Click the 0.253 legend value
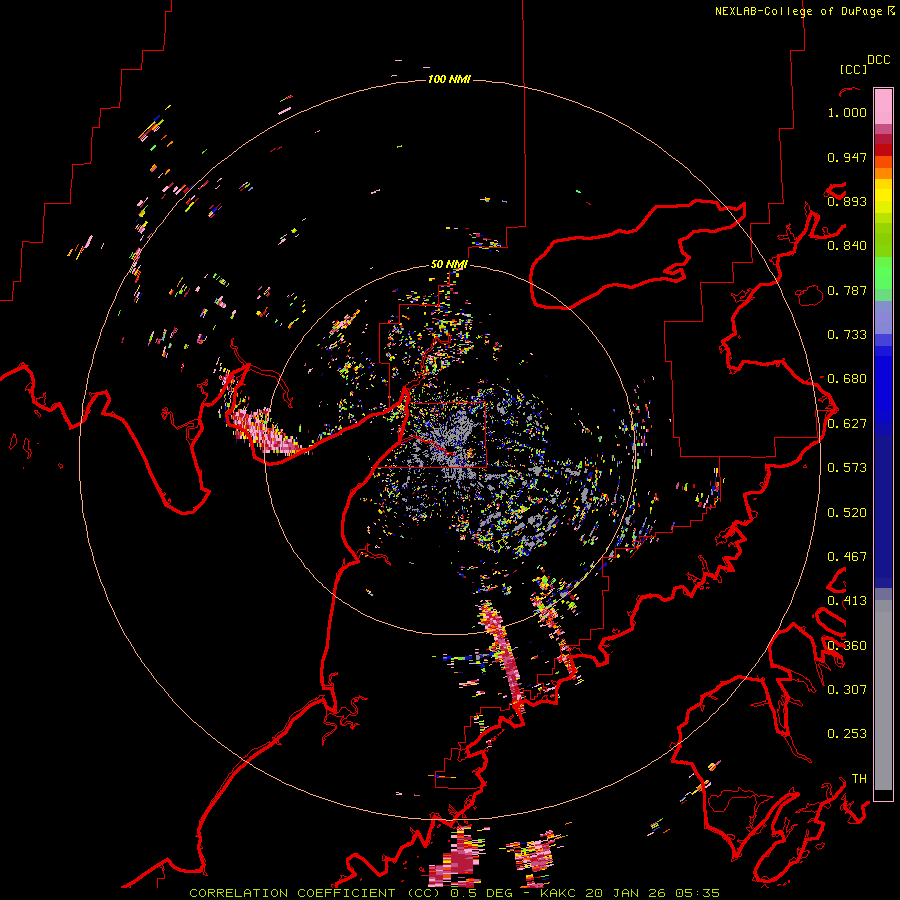 point(847,734)
